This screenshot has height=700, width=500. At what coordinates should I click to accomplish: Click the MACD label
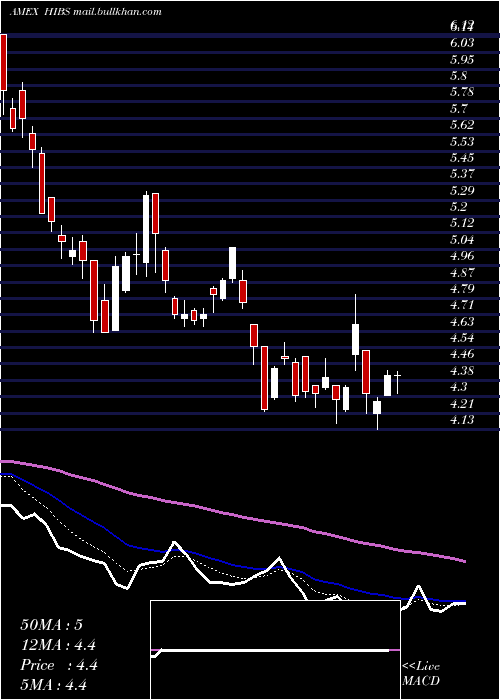pos(421,681)
